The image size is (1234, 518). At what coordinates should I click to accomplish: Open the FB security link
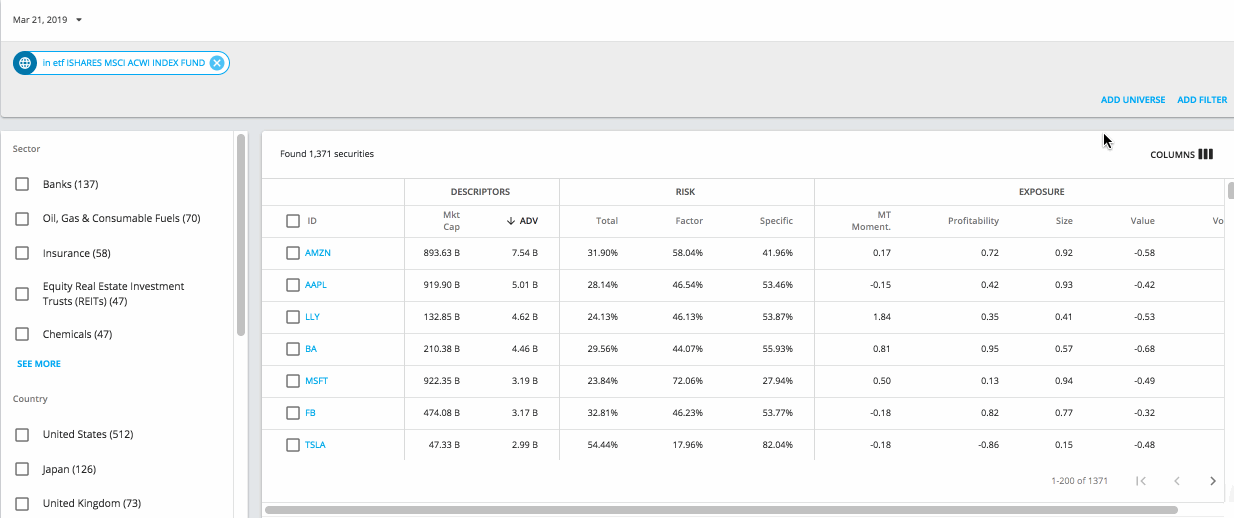[310, 413]
